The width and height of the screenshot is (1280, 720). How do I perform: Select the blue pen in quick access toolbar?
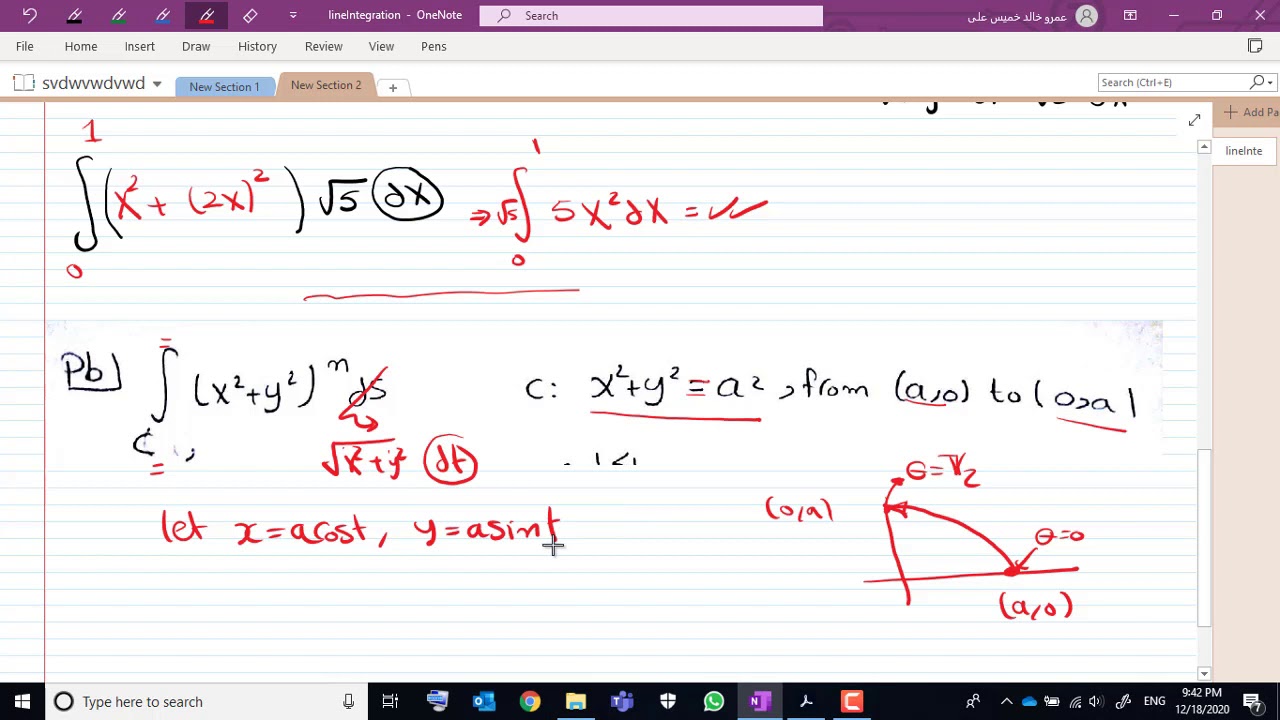[162, 15]
